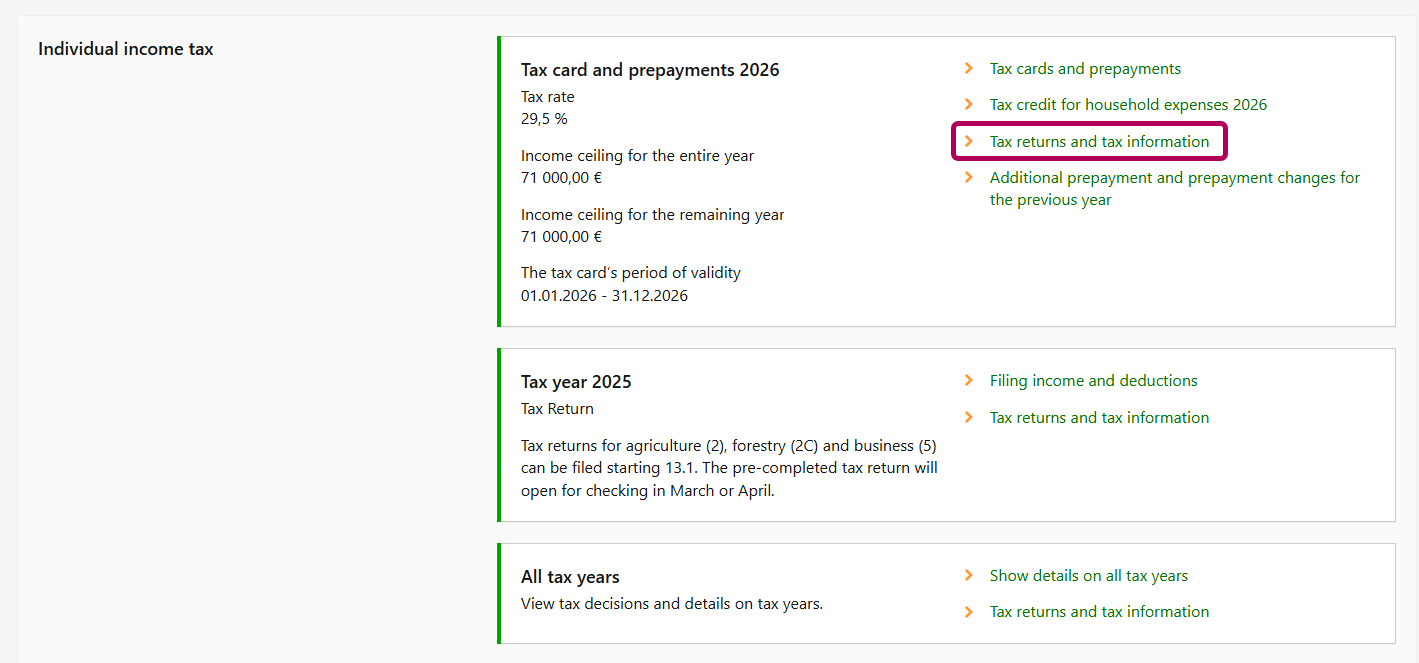Click the All tax years card heading
The width and height of the screenshot is (1419, 663).
coord(570,577)
